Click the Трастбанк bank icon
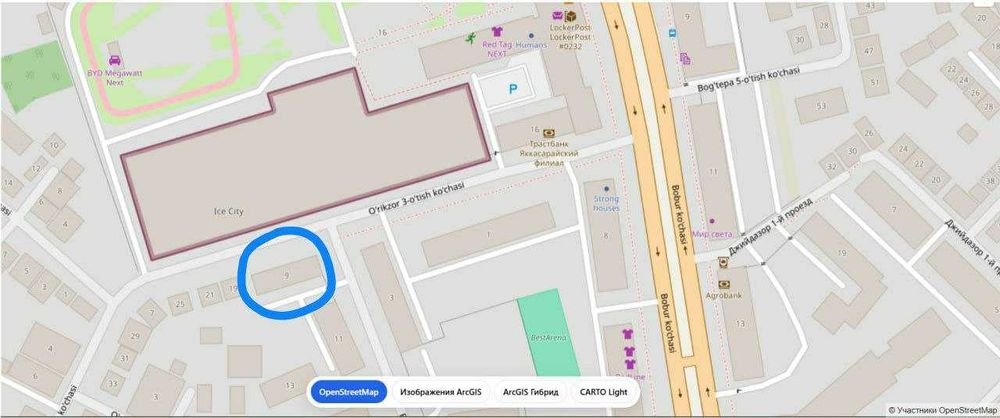This screenshot has width=1000, height=418. [x=548, y=133]
